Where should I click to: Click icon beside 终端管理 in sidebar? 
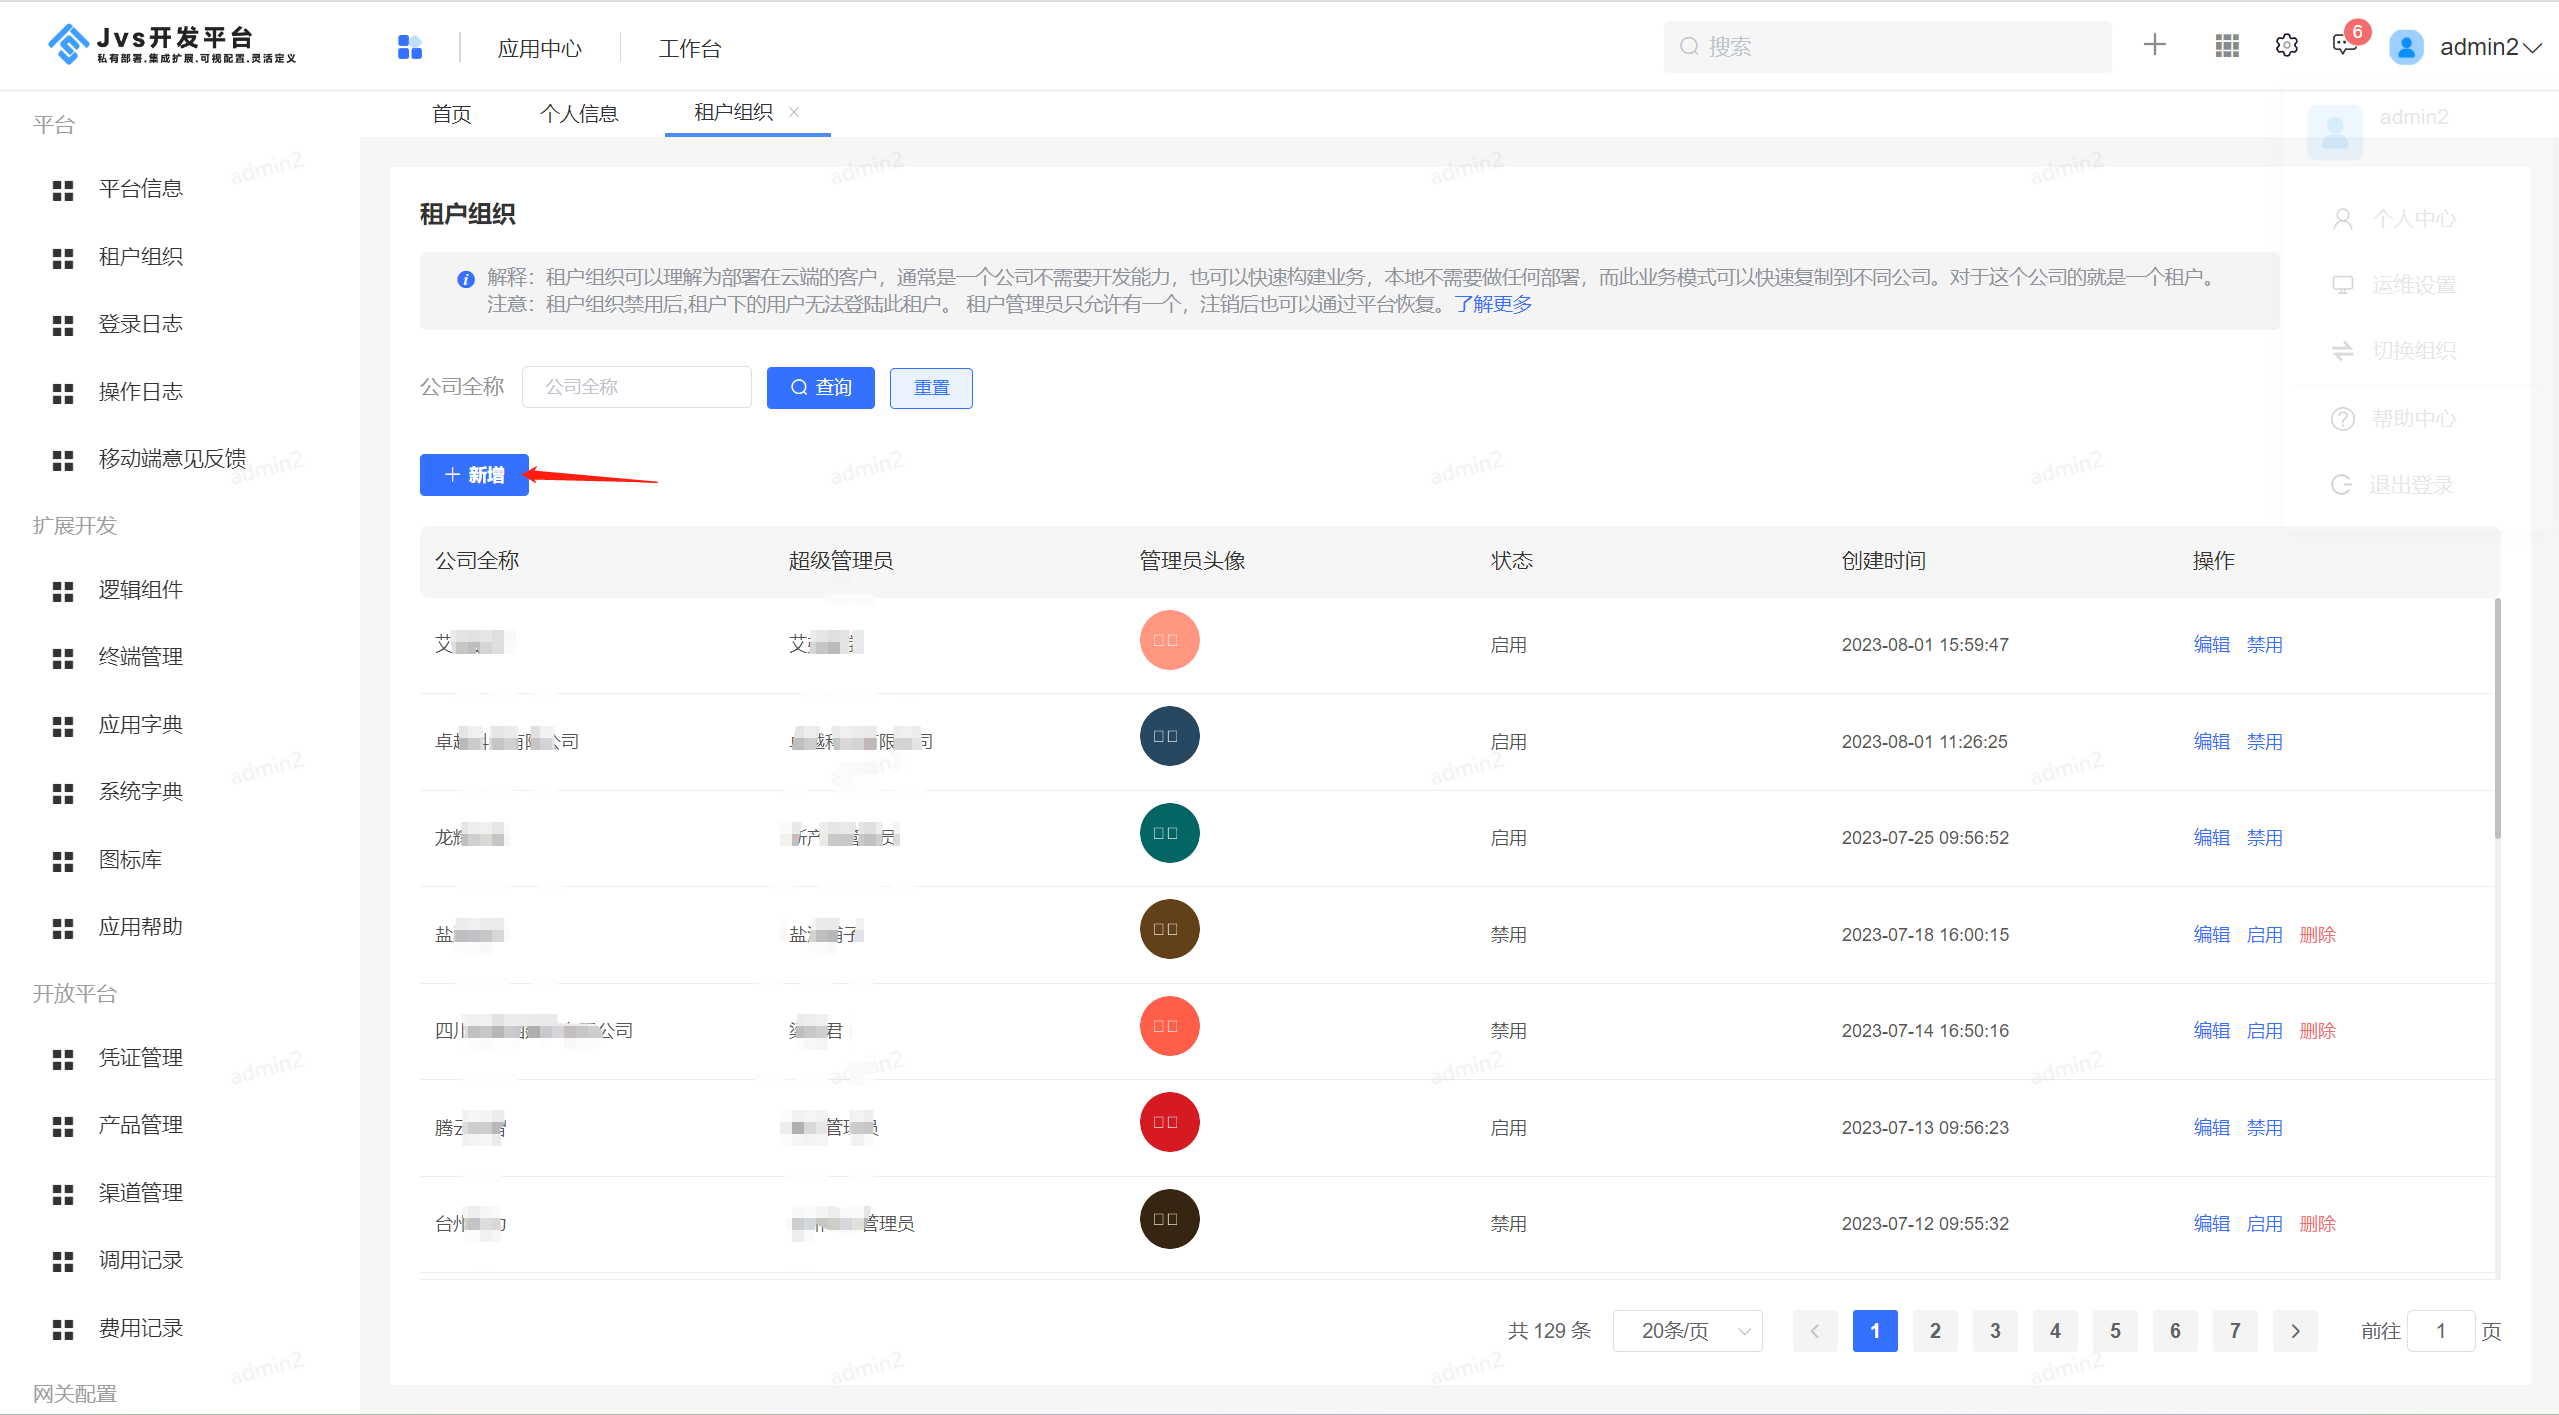(63, 658)
